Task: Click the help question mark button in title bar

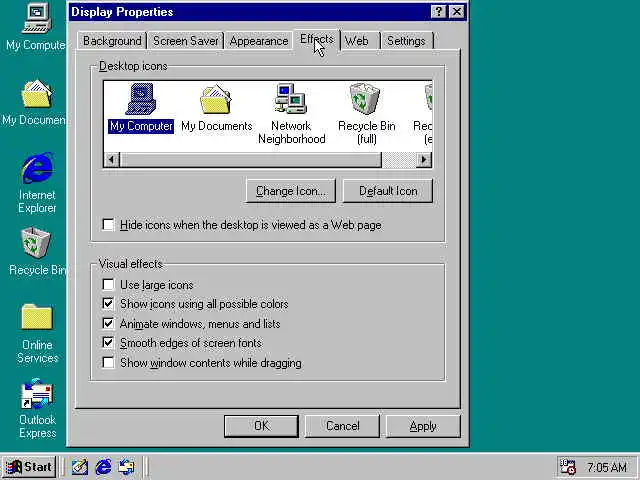Action: 438,11
